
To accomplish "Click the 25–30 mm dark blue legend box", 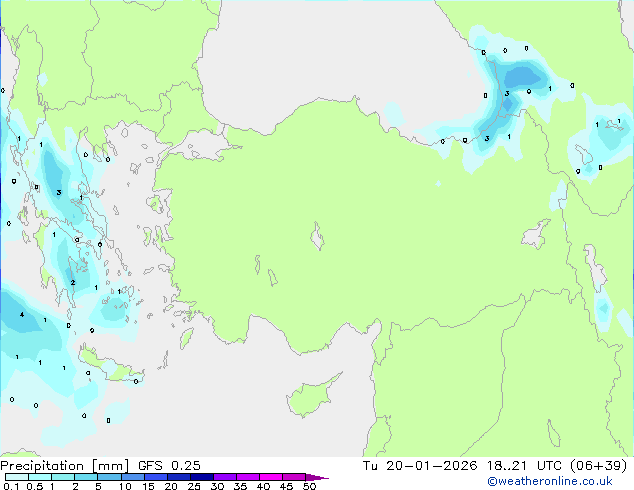I will click(x=201, y=477).
